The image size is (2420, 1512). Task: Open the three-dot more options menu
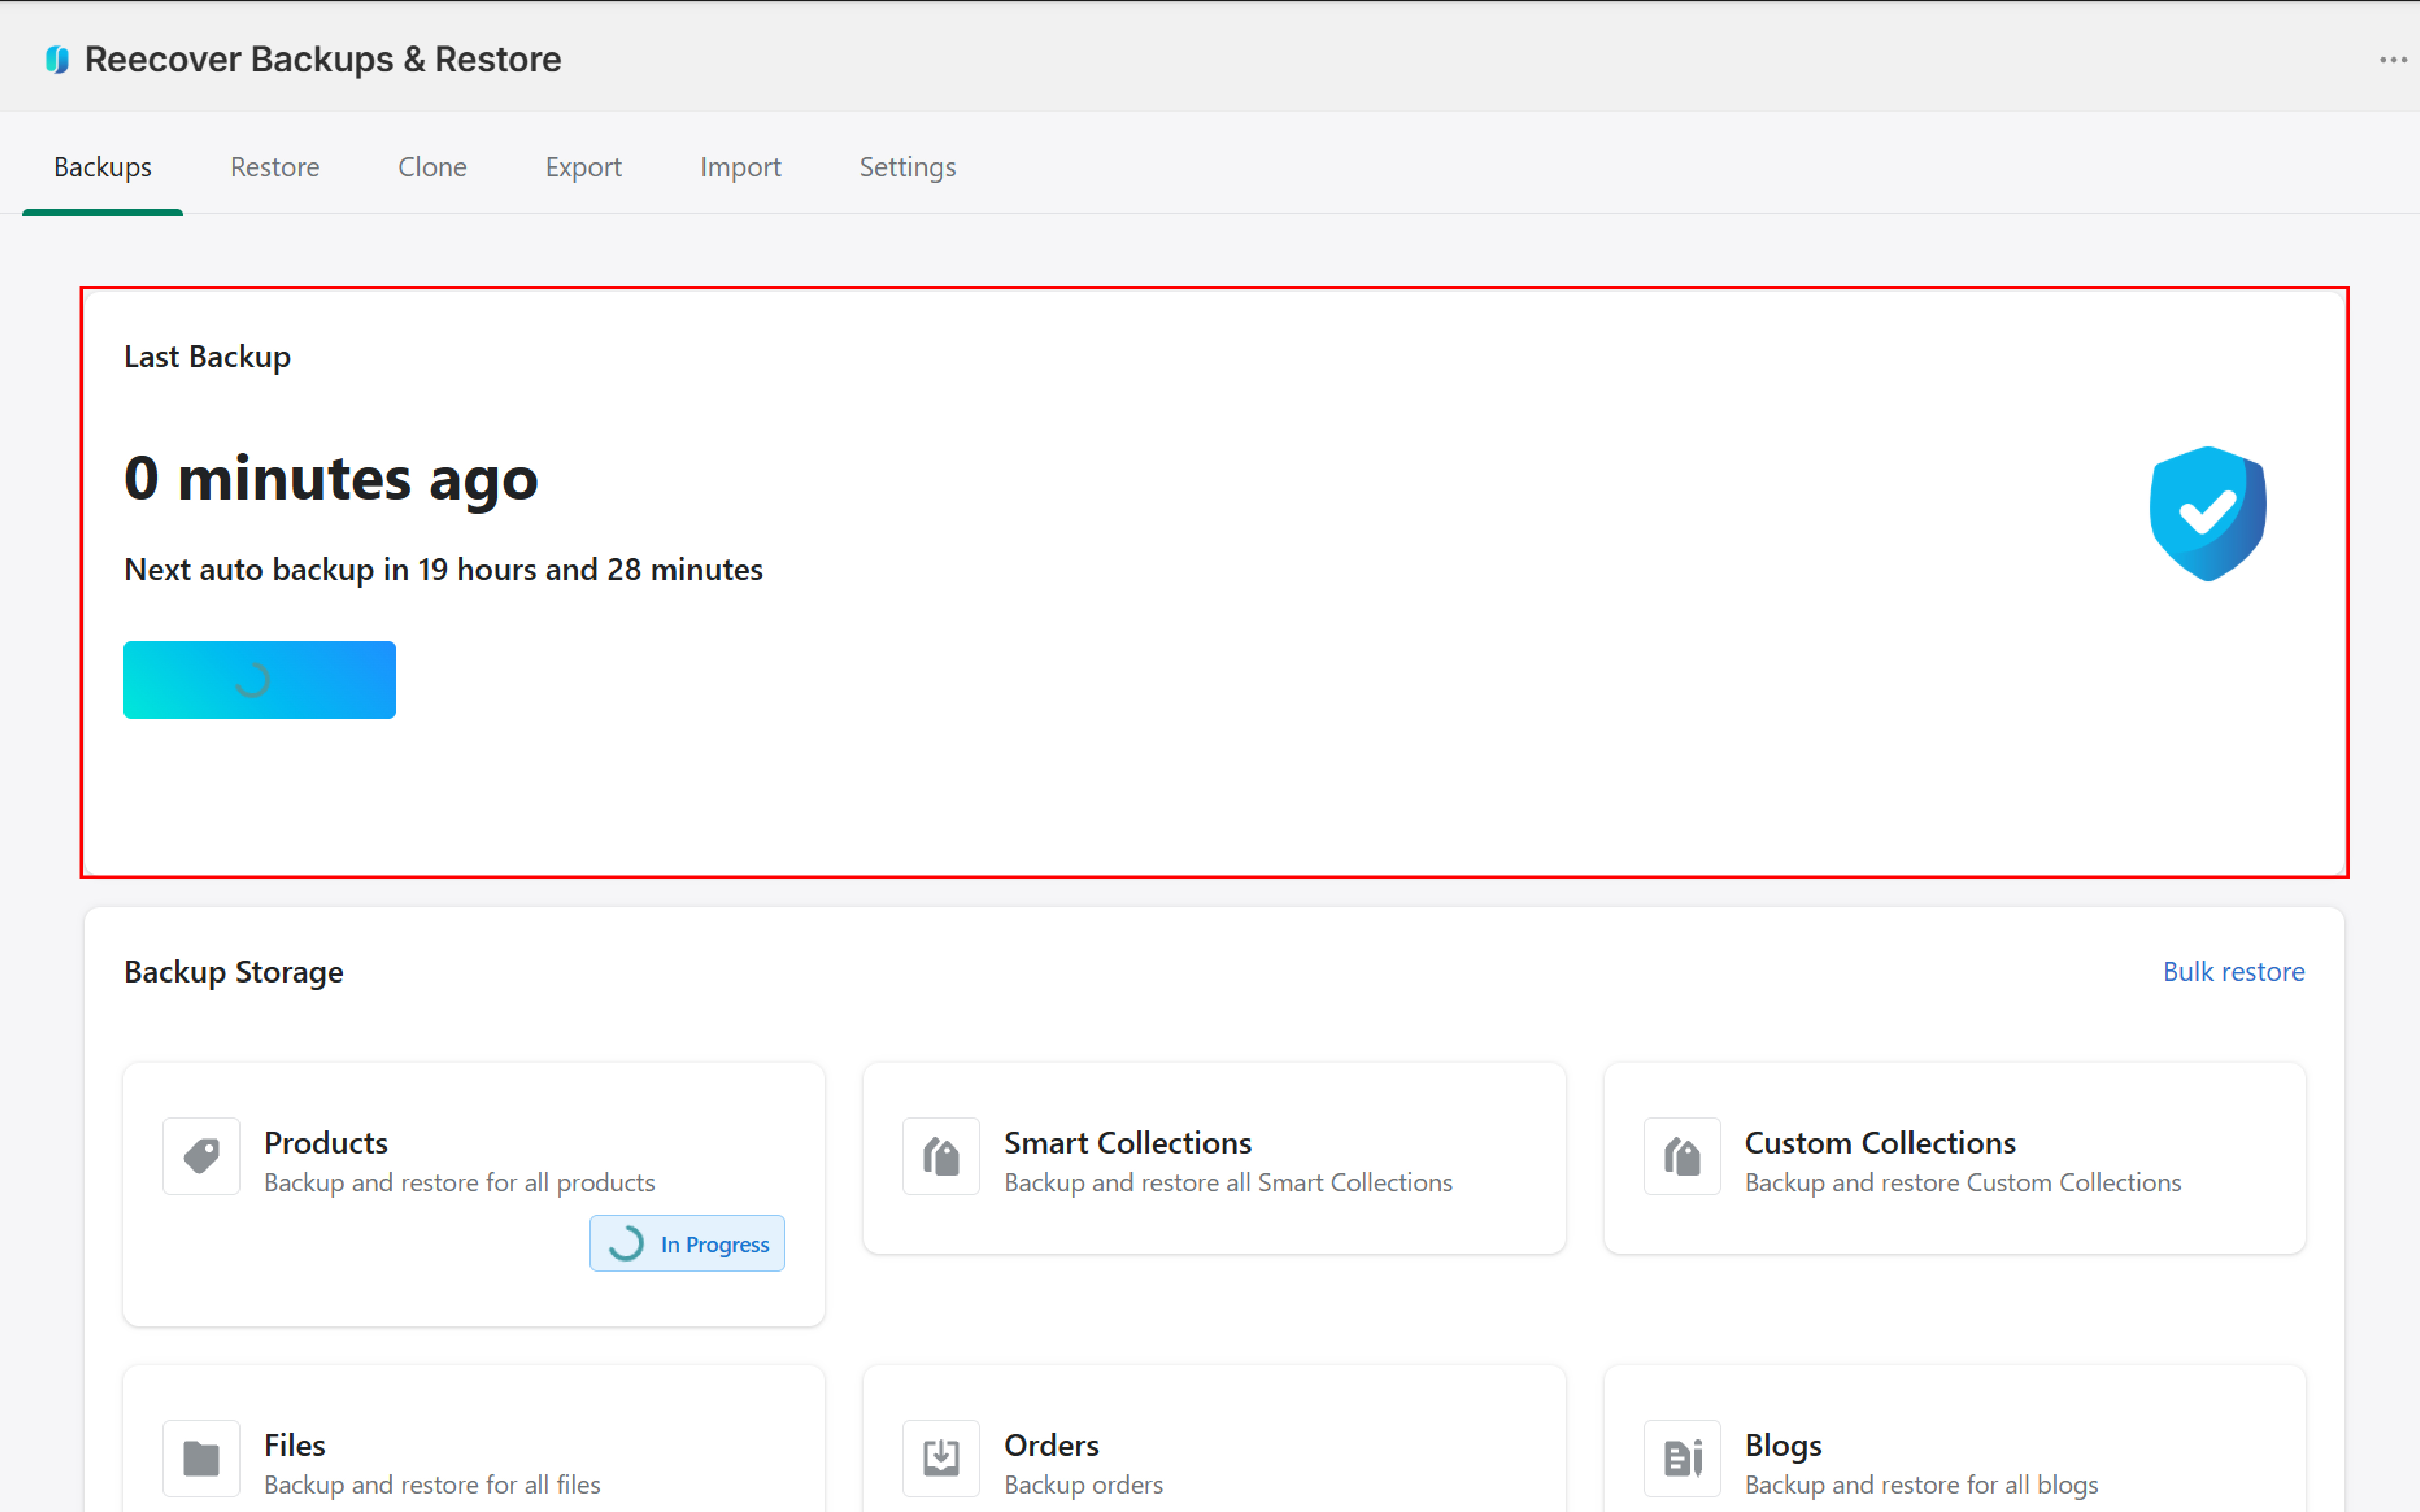(x=2393, y=60)
